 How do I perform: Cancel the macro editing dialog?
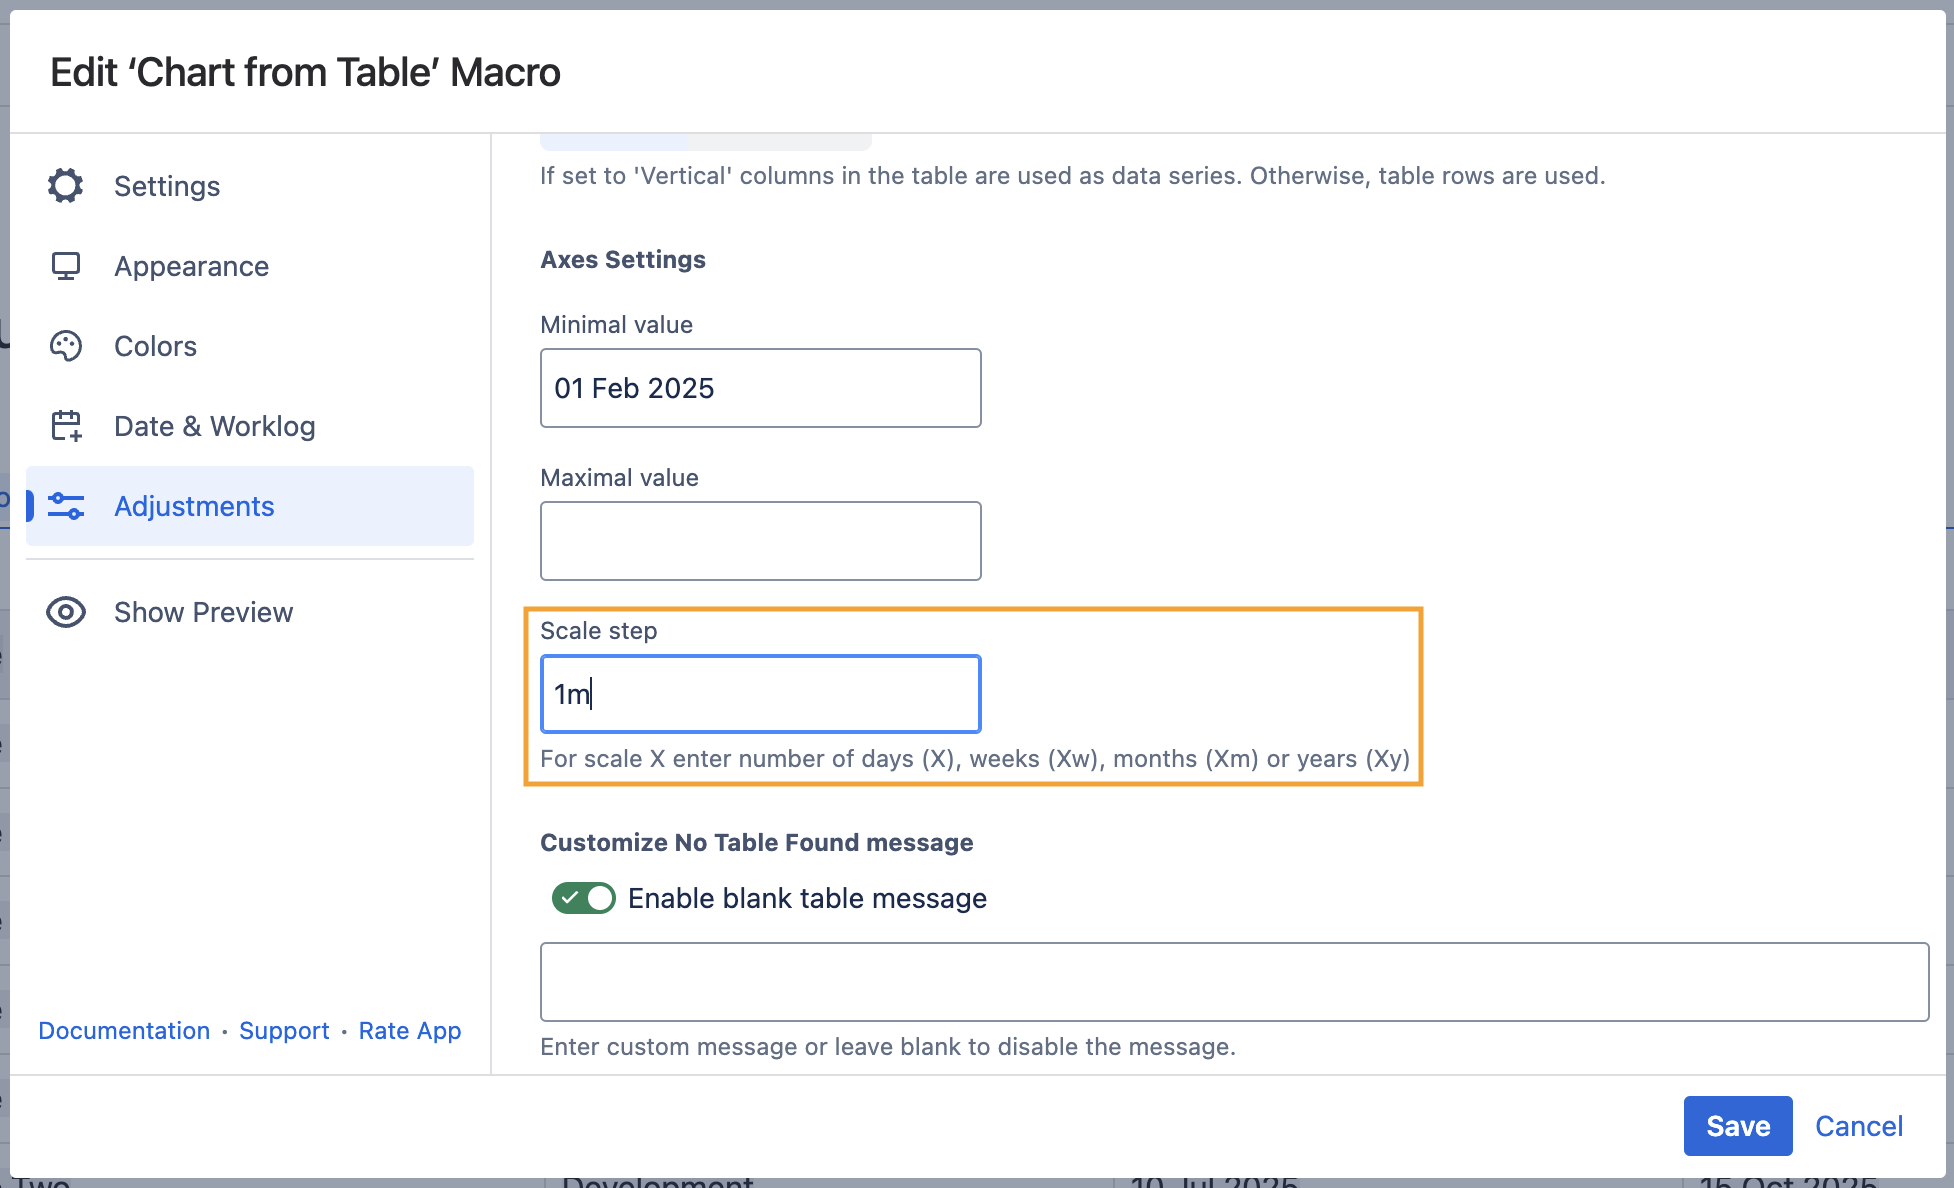click(1858, 1126)
